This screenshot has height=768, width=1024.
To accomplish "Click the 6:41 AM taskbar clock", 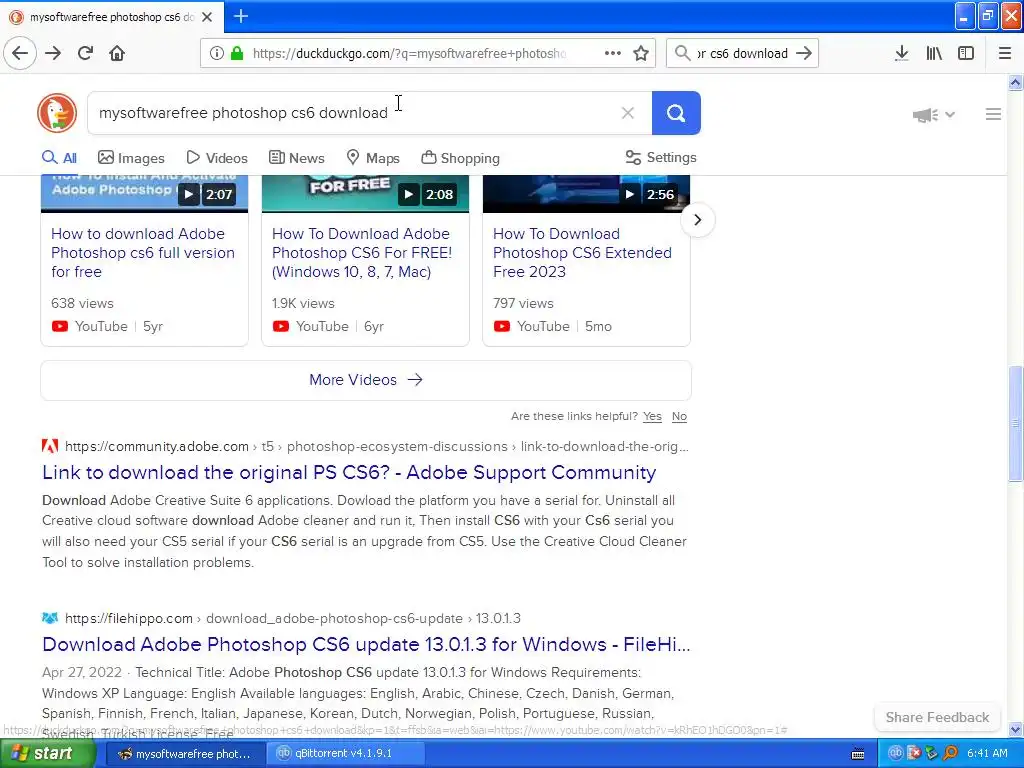I will [987, 753].
